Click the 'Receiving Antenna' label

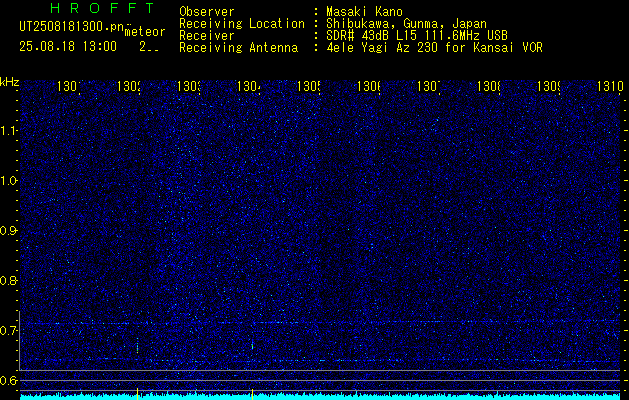(239, 48)
